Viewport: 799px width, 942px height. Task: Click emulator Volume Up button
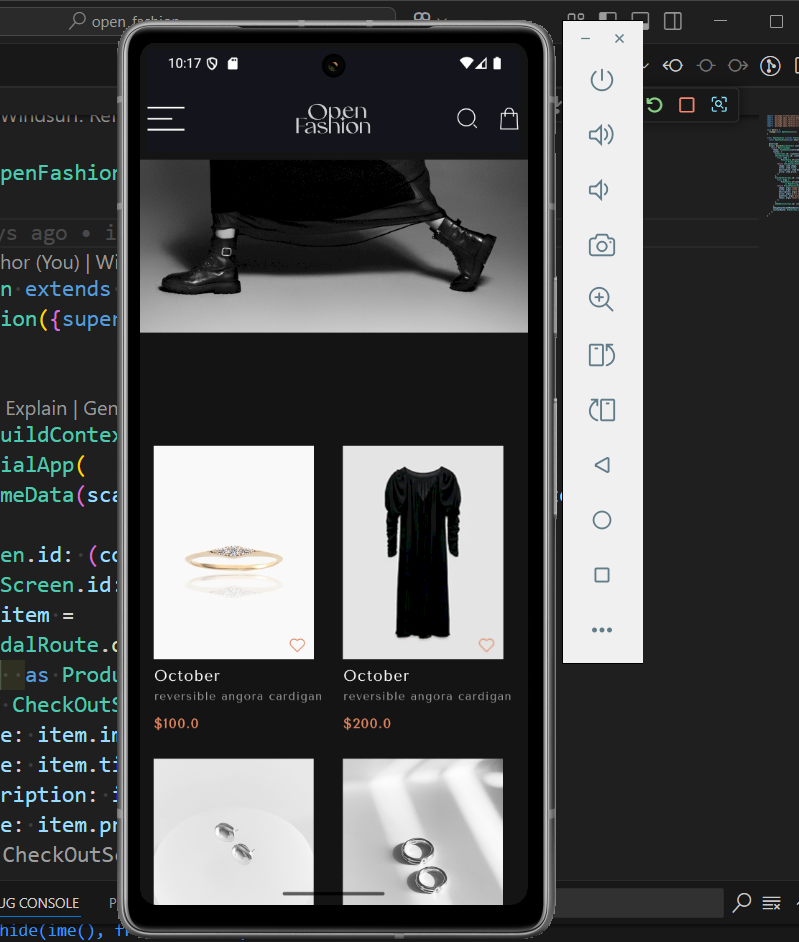601,135
